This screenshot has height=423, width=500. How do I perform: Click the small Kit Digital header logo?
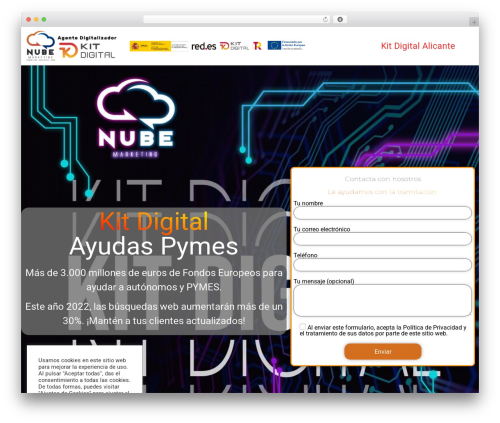tap(234, 46)
